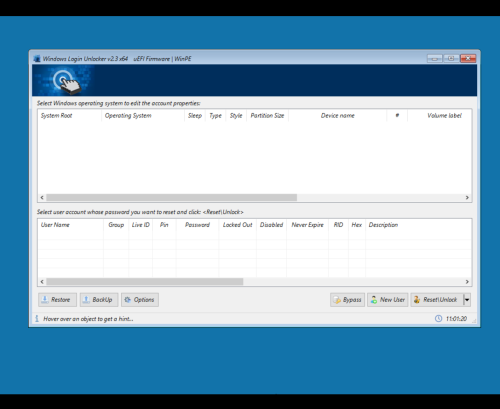Click right arrow of OS list scrollbar
This screenshot has width=500, height=409.
[x=467, y=198]
